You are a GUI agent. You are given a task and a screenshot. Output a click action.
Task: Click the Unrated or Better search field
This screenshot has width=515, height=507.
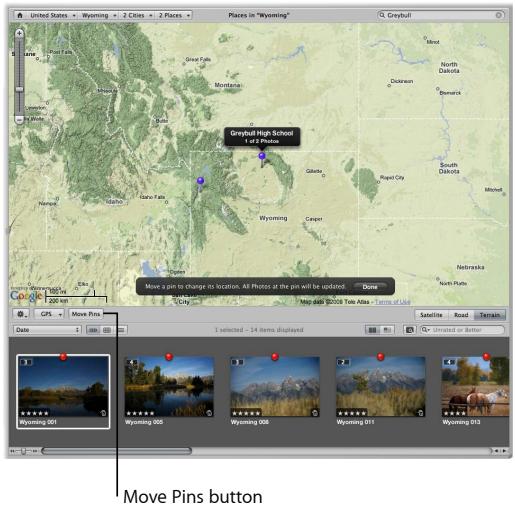462,330
